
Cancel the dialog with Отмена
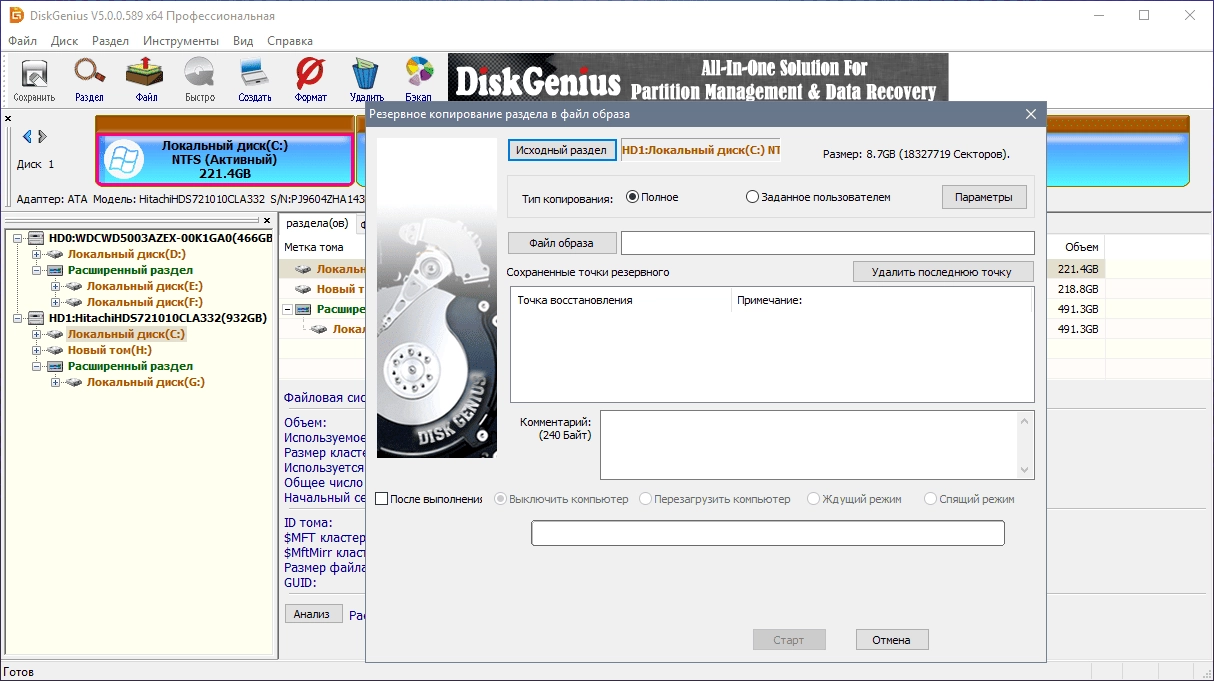[891, 640]
